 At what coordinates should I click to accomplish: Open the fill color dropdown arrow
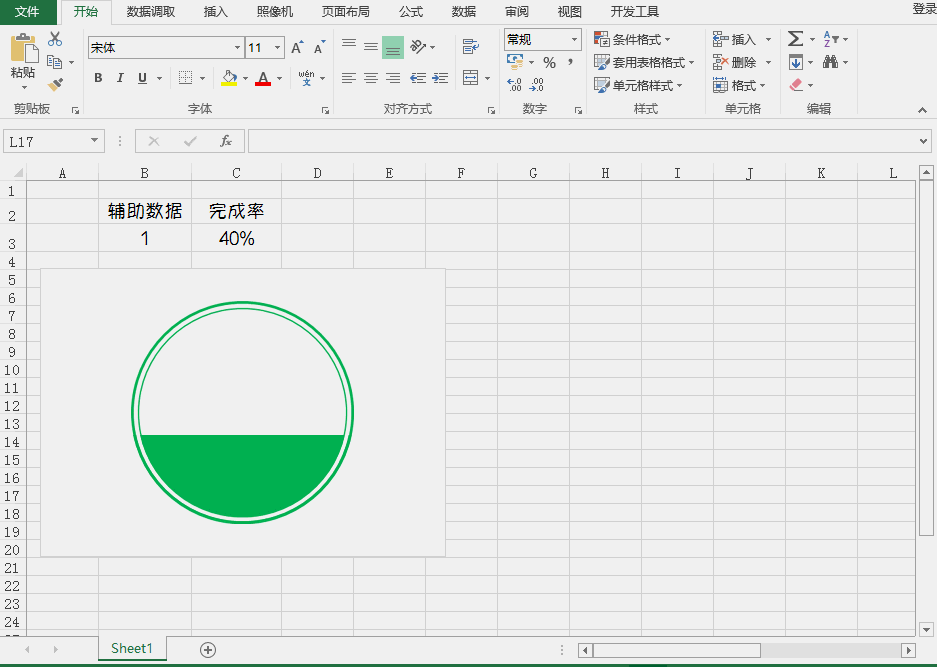point(243,77)
